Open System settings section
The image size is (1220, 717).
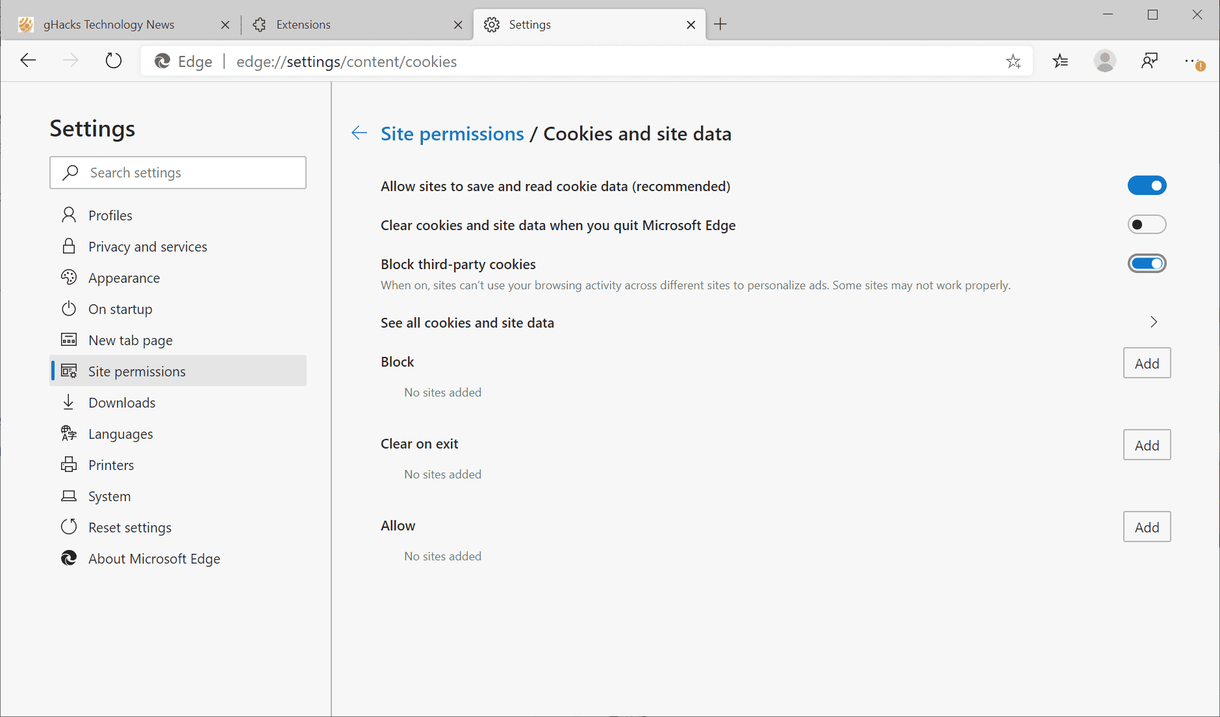(178, 496)
